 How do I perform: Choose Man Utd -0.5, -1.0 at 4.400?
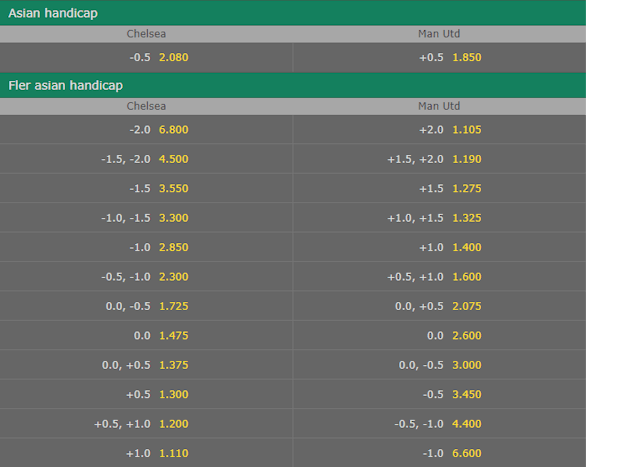[x=439, y=424]
